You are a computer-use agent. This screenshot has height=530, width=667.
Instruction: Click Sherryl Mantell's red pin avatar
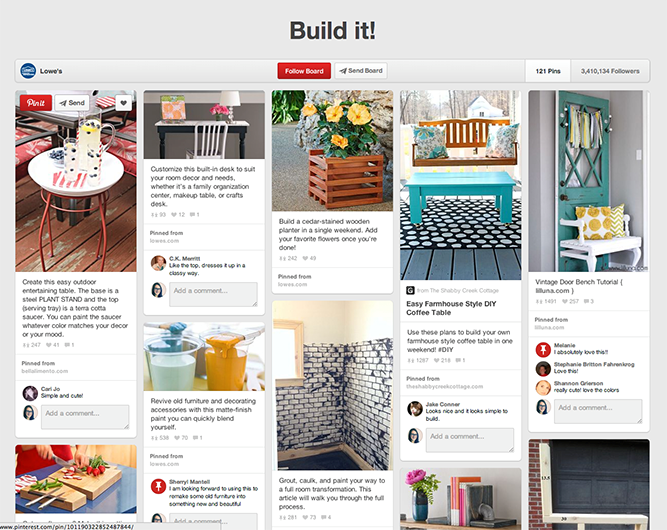coord(158,486)
